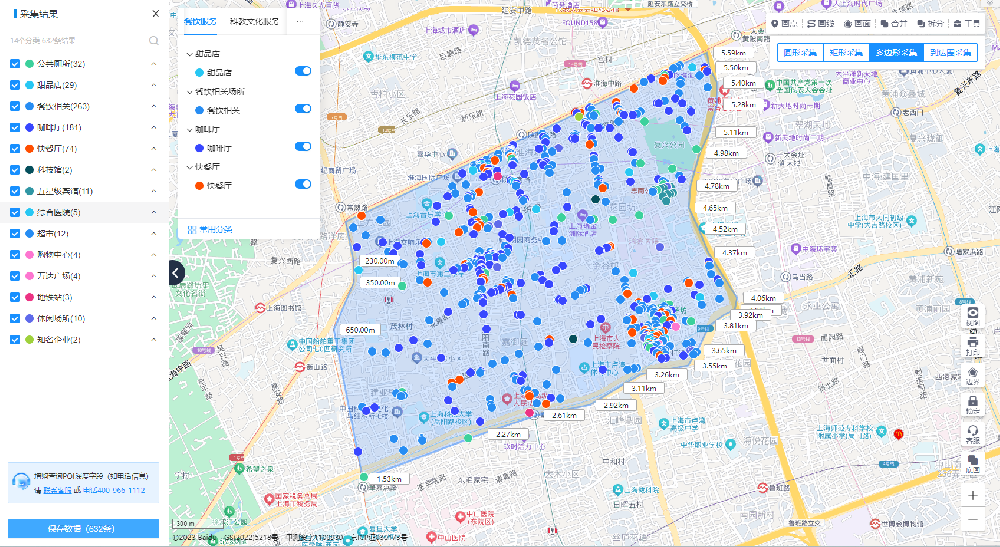Uncheck the 咖啡厅 category checkbox
The height and width of the screenshot is (547, 1000).
tap(15, 127)
